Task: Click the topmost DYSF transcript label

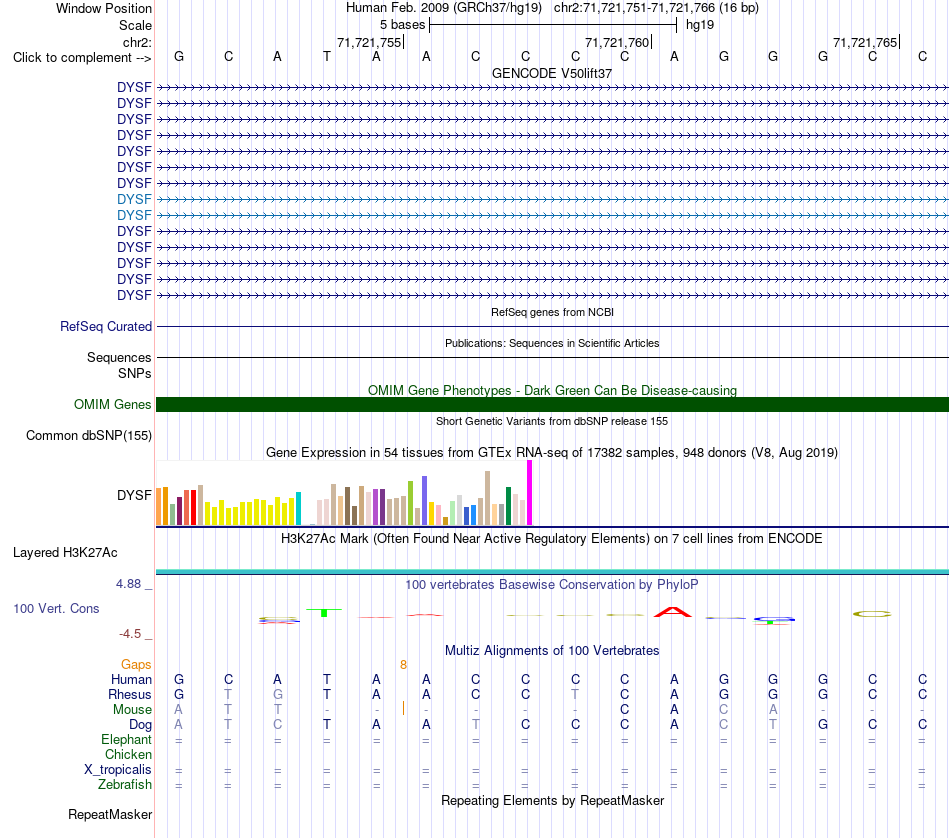Action: point(134,87)
